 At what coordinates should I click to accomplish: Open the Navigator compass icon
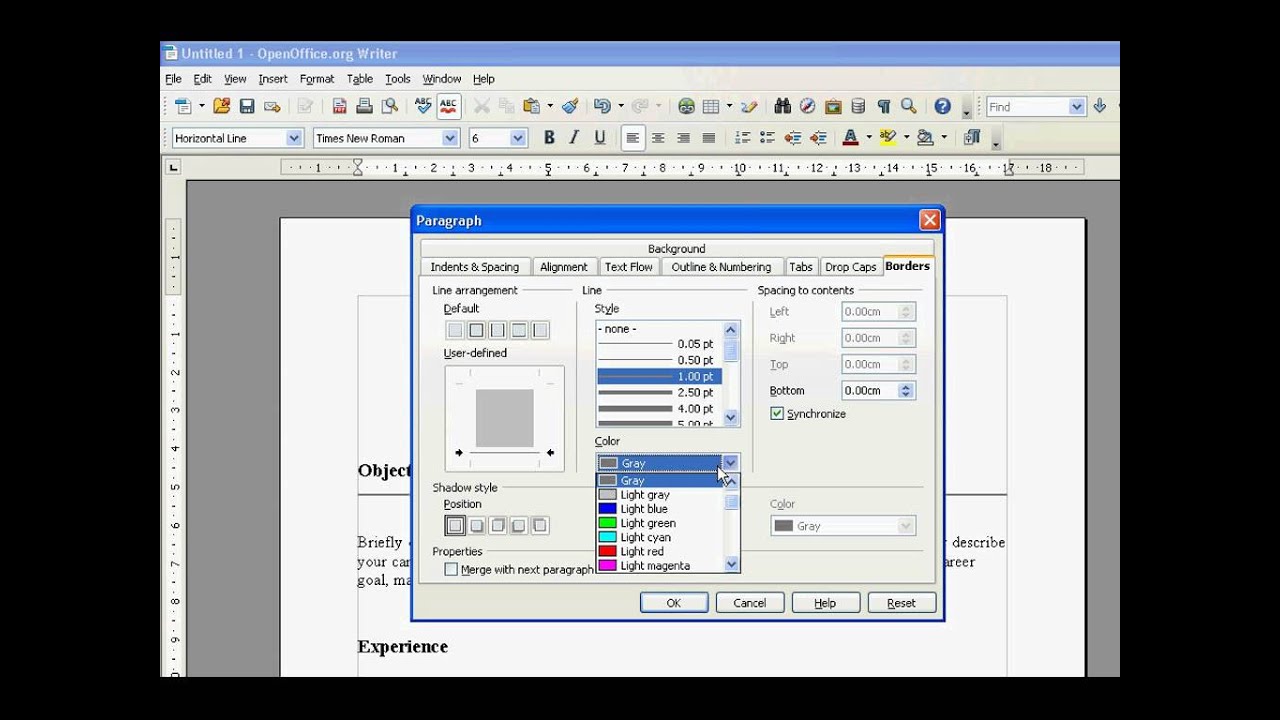(807, 106)
